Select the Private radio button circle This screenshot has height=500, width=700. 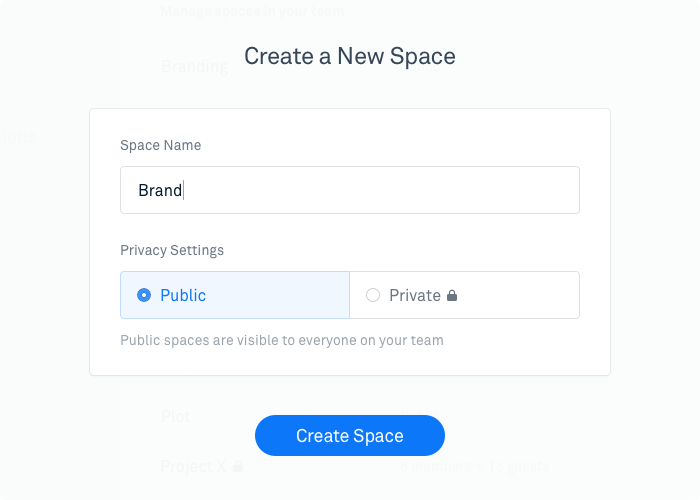coord(373,295)
